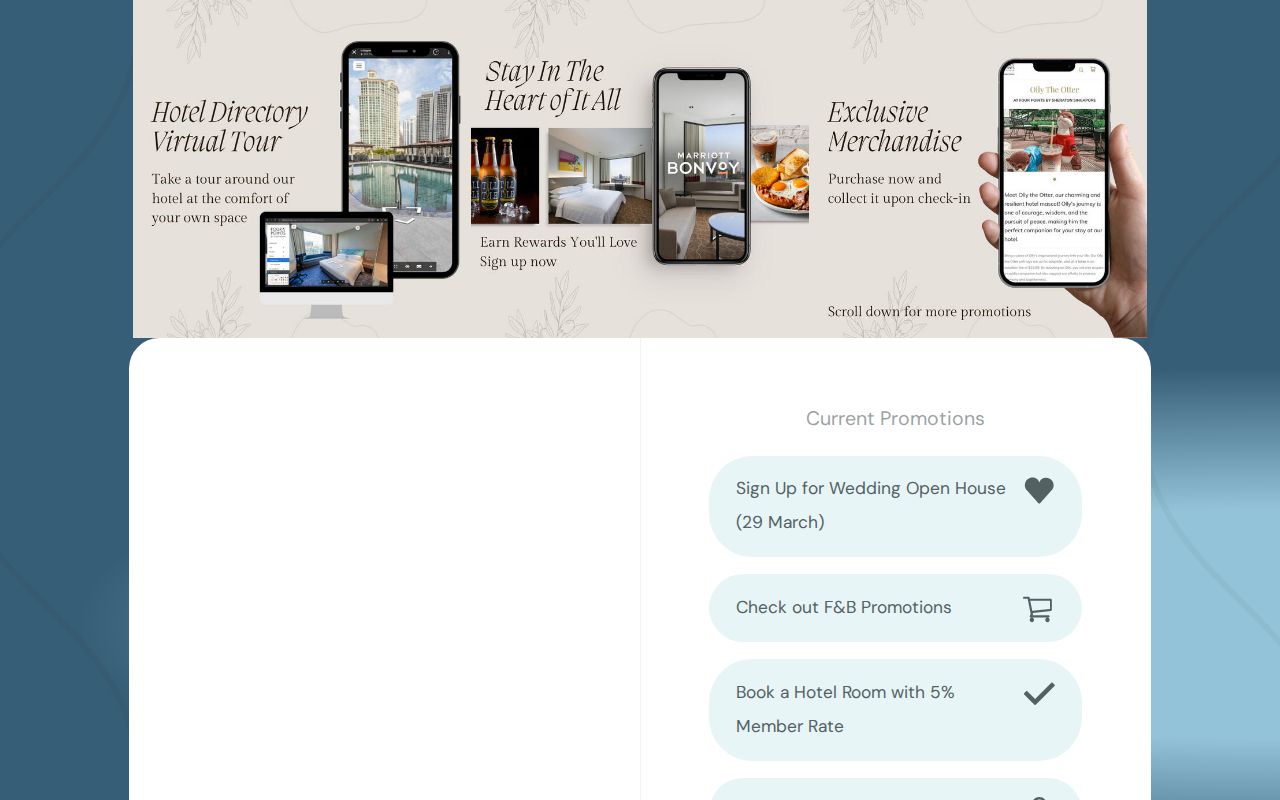Click the hotel bedroom photo in the banner
The height and width of the screenshot is (800, 1280).
click(600, 176)
